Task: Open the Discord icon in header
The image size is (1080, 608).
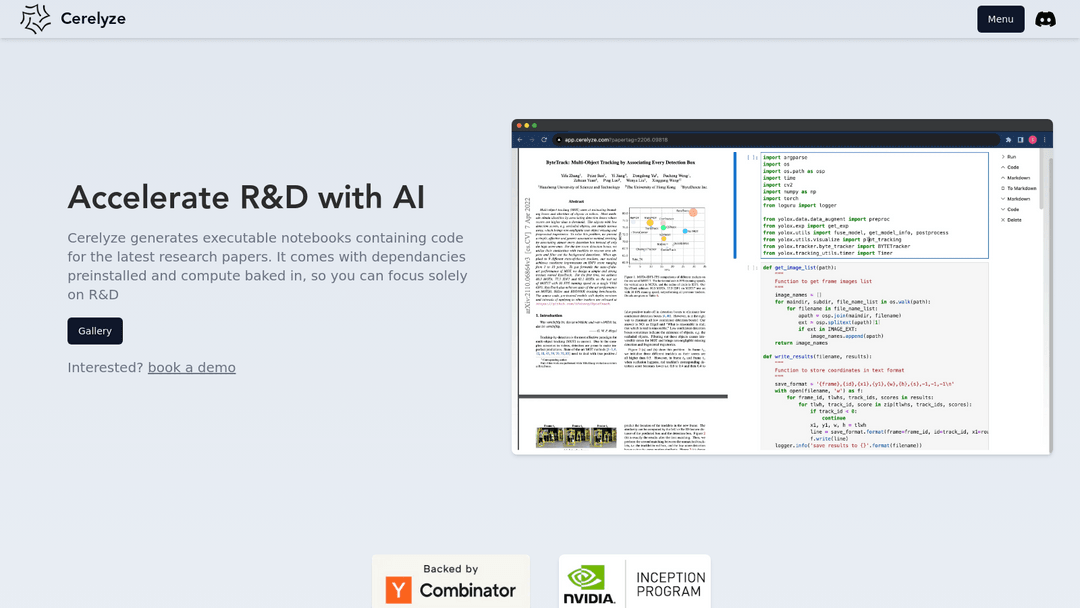Action: (x=1045, y=19)
